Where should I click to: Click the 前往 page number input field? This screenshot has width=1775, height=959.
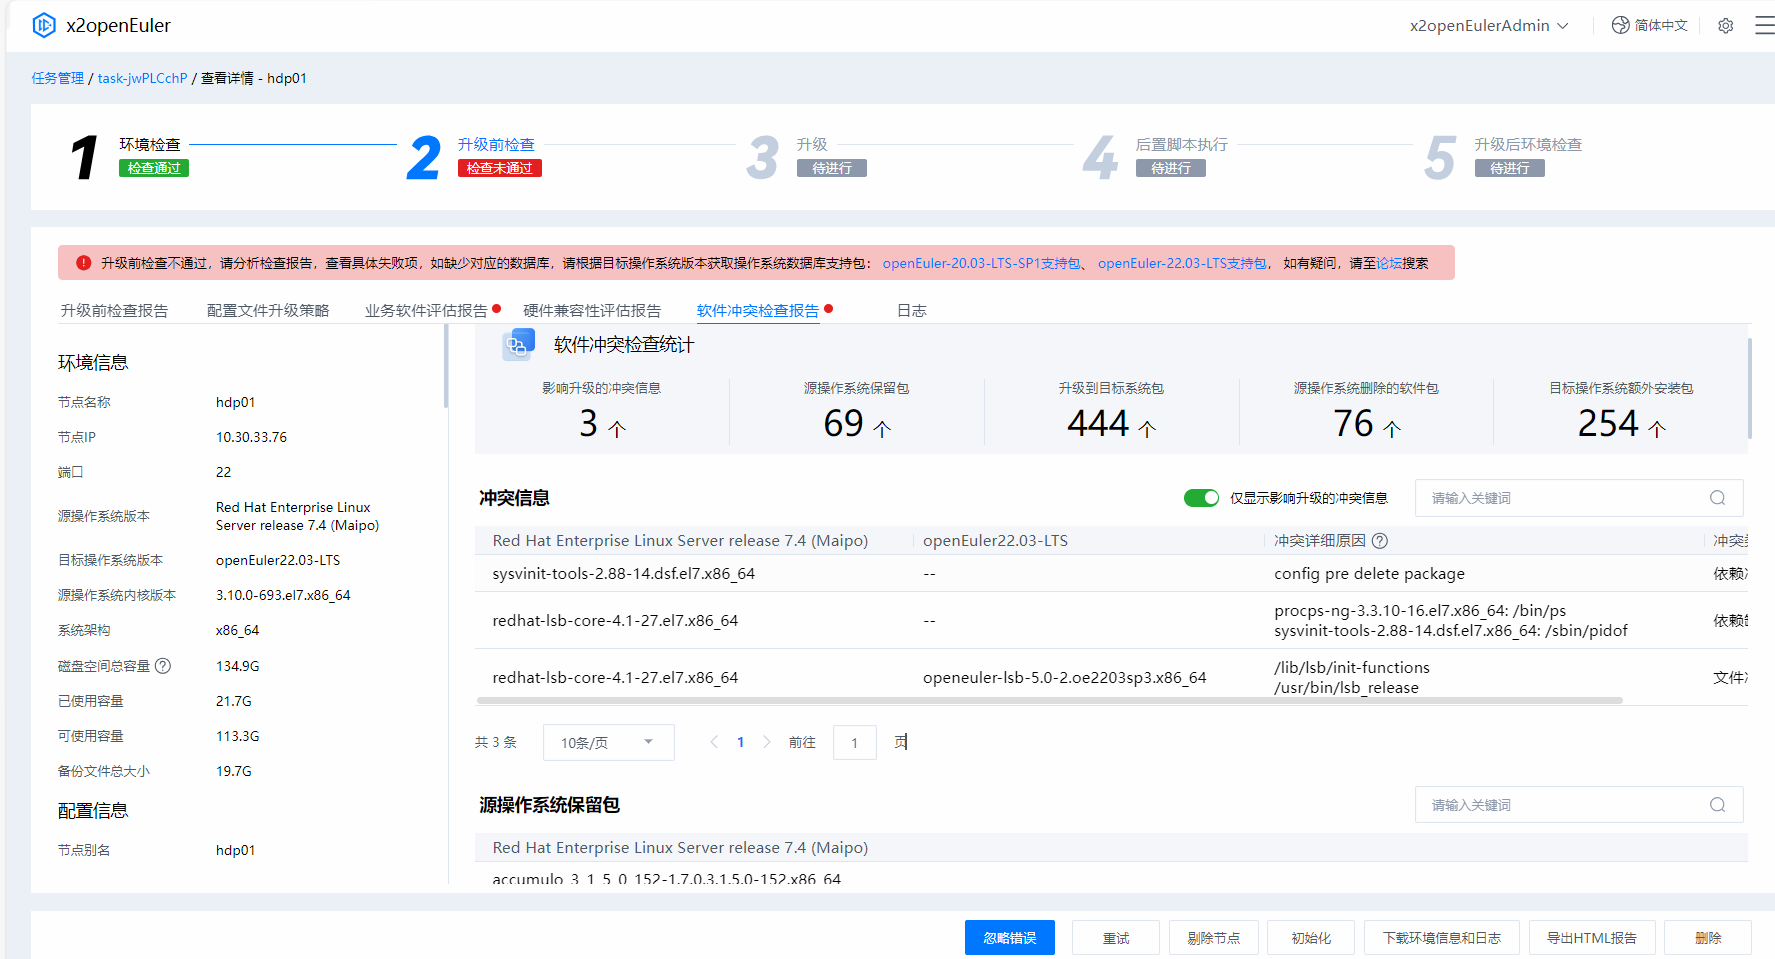[854, 743]
